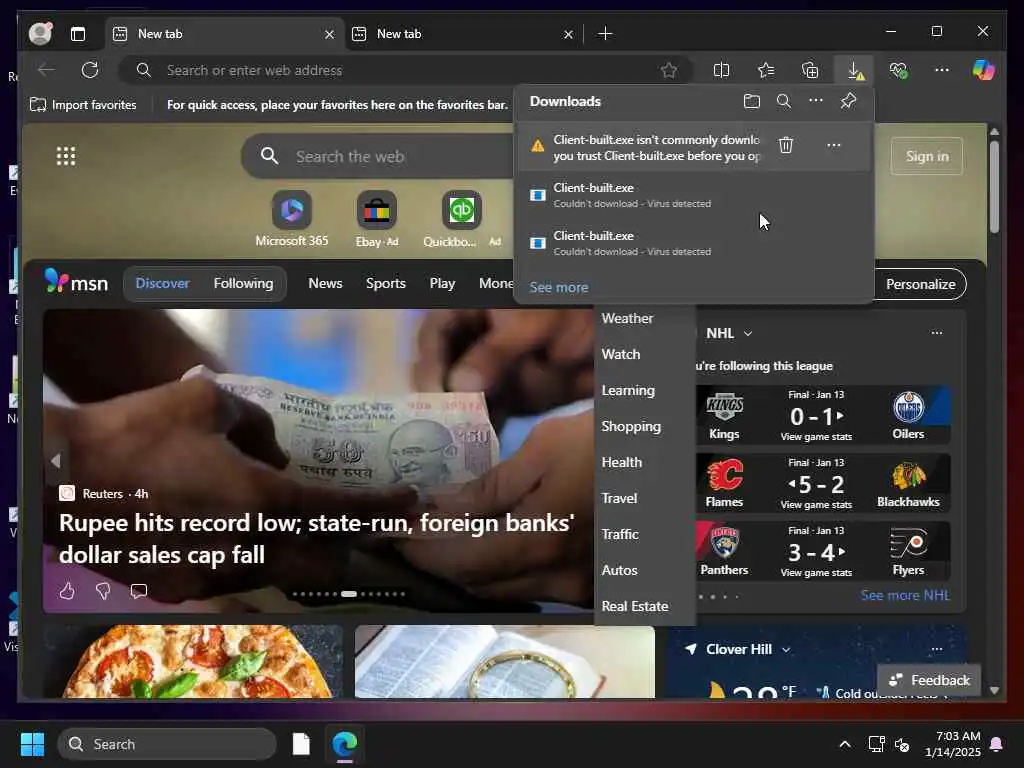Open NHL card more options
This screenshot has width=1024, height=768.
[x=936, y=333]
